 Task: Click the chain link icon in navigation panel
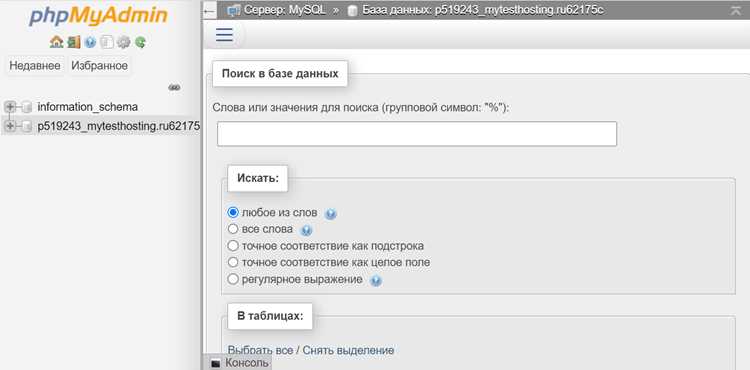(x=174, y=87)
